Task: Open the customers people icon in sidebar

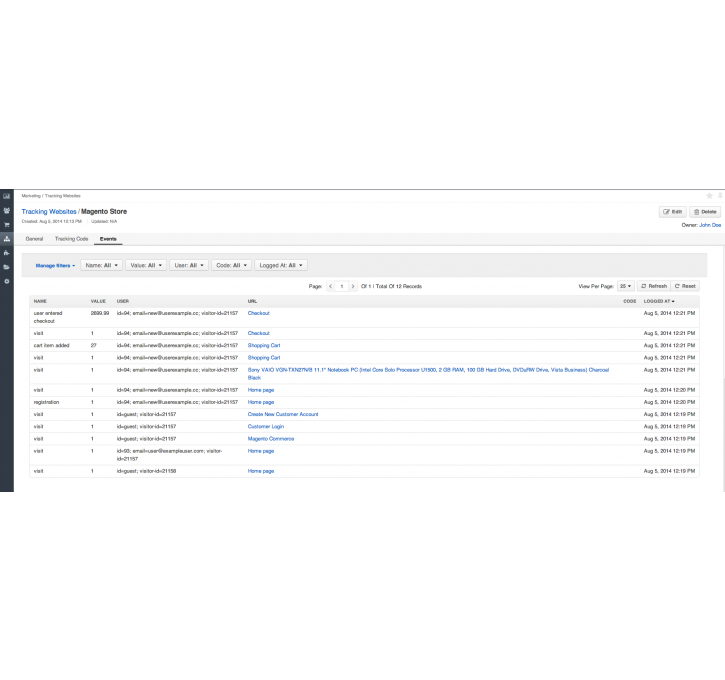Action: tap(6, 211)
